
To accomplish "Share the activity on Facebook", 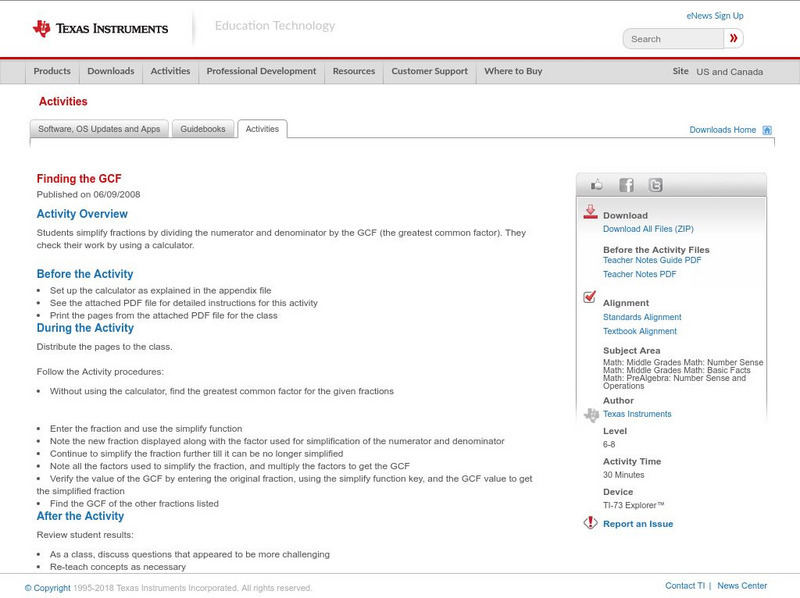I will click(x=626, y=185).
